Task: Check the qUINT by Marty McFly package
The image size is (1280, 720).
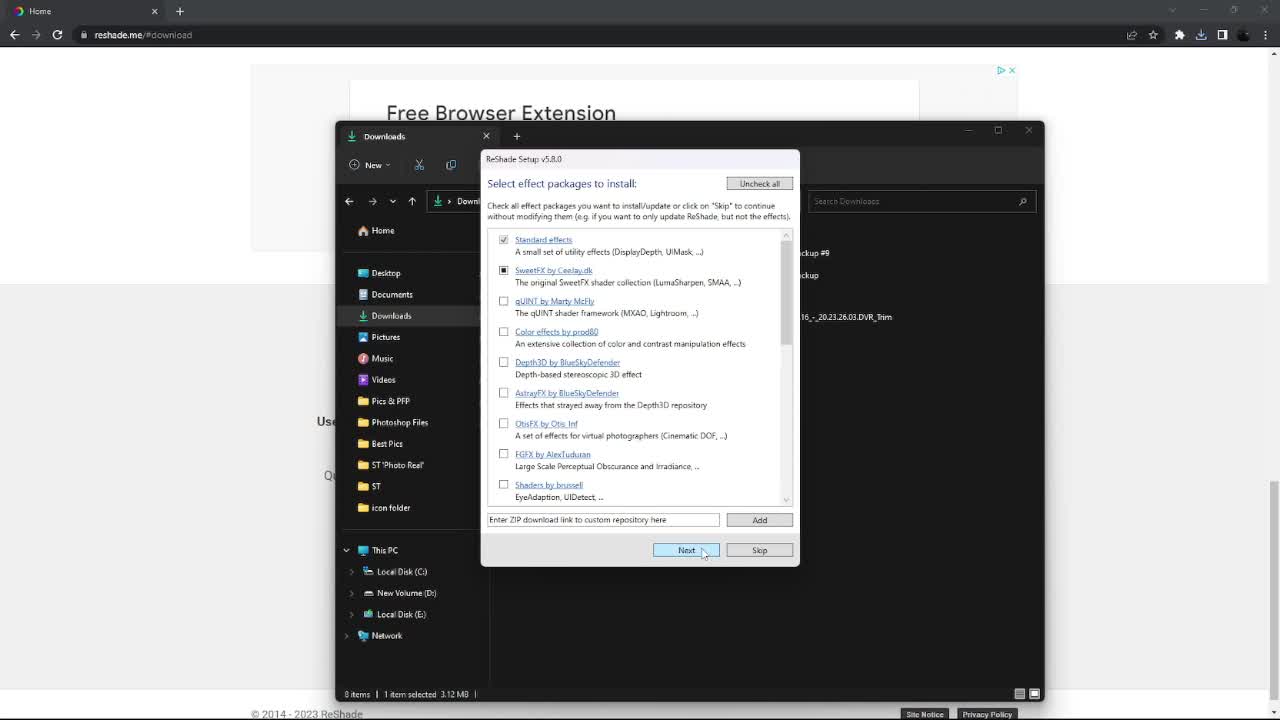Action: coord(504,301)
